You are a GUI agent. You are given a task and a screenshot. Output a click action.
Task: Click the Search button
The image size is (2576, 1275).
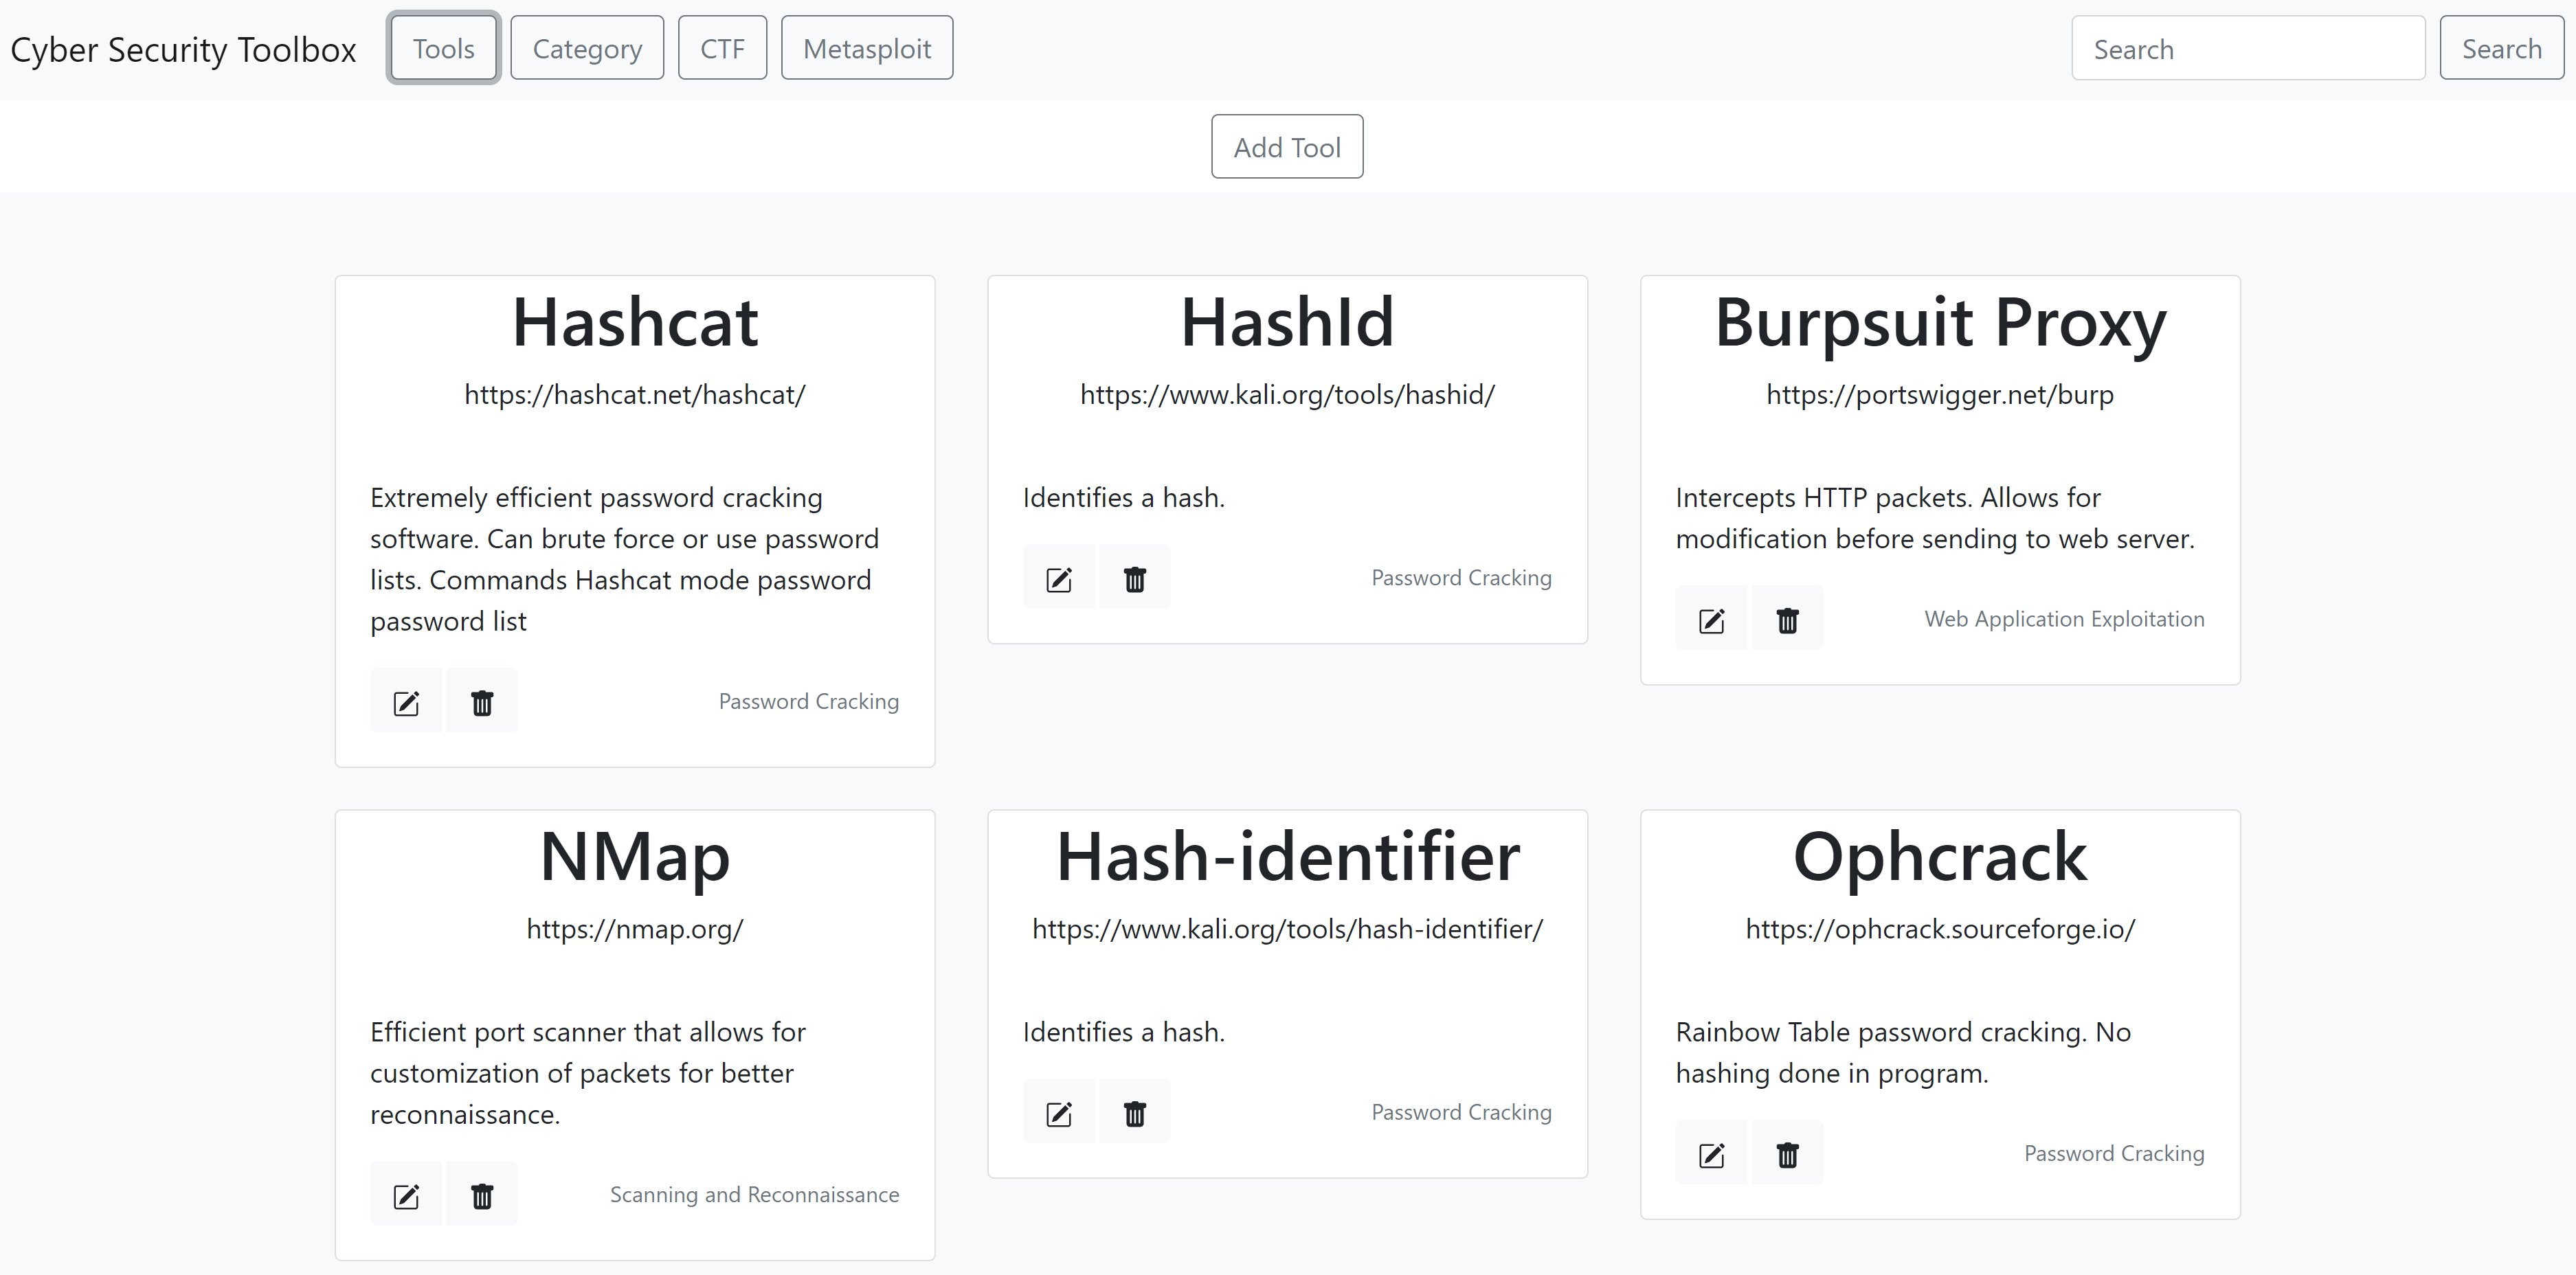coord(2501,48)
